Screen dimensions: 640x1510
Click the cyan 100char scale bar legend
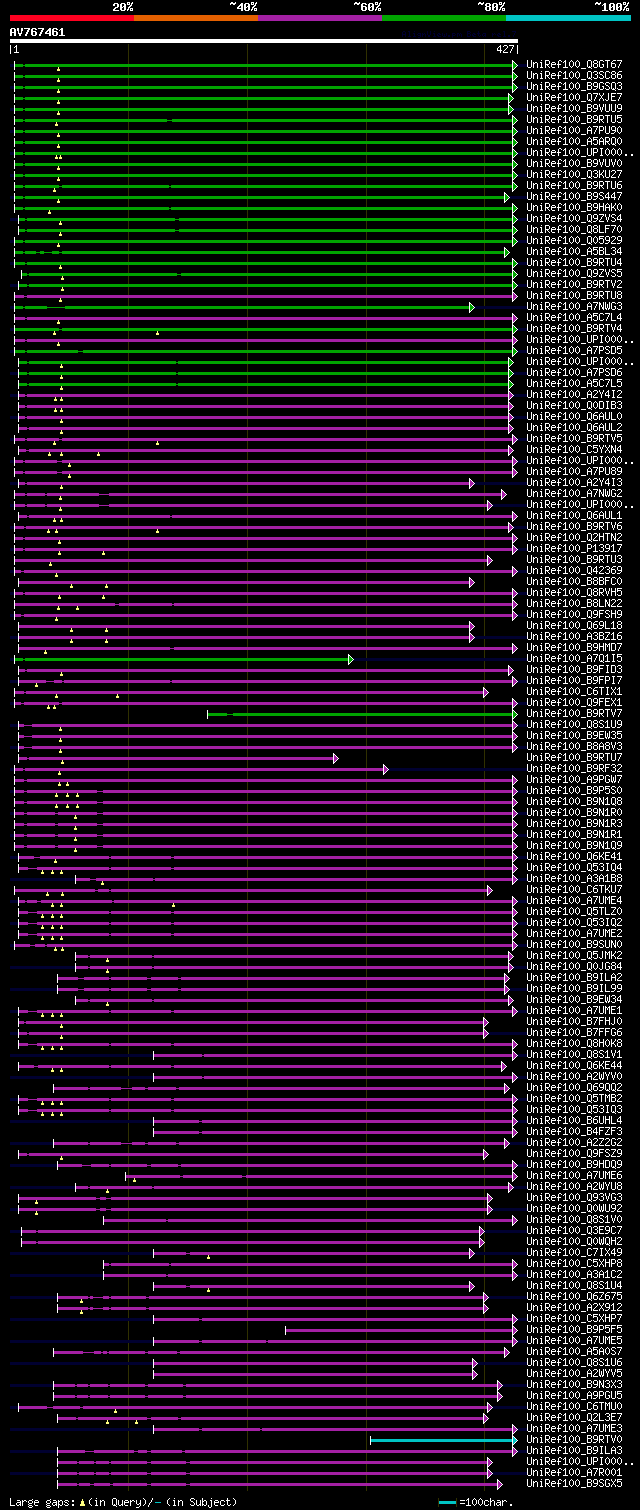click(447, 1502)
